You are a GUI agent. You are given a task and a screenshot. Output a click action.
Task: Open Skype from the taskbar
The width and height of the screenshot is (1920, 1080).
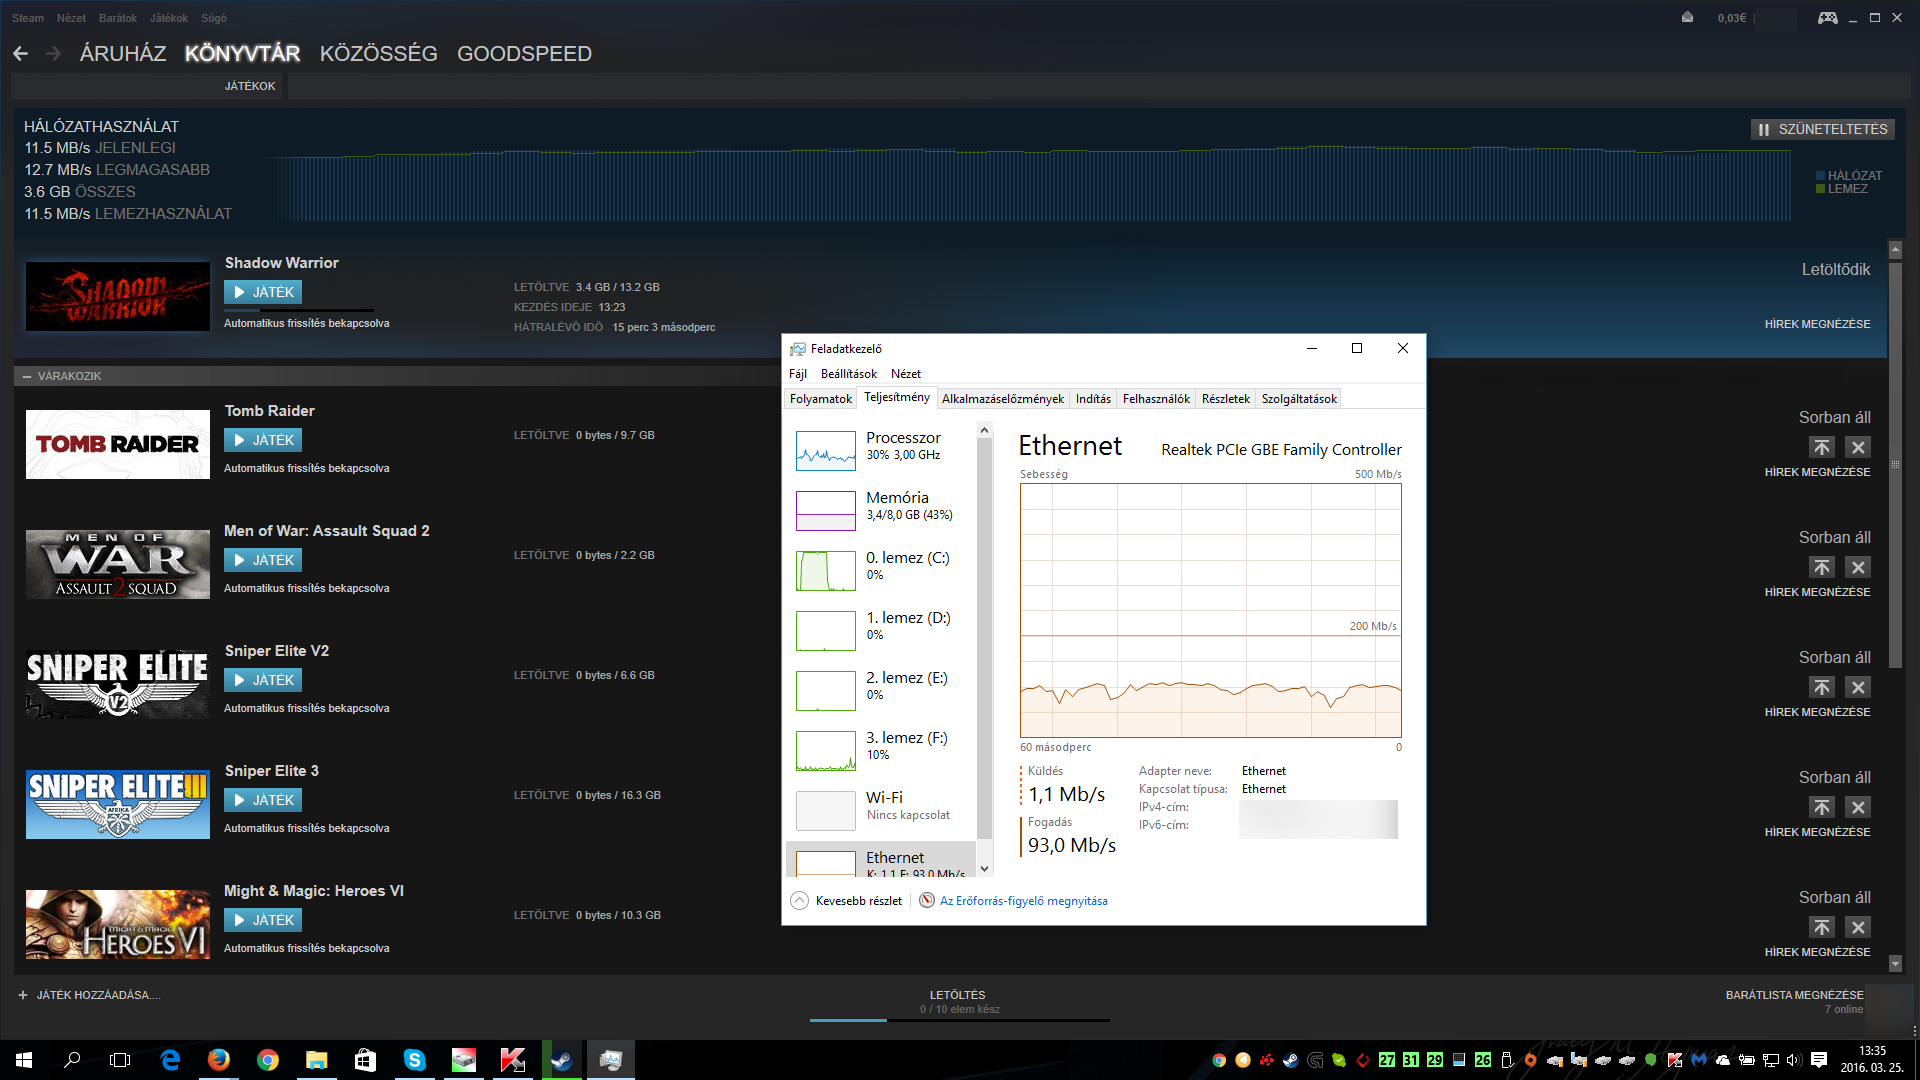click(x=414, y=1060)
